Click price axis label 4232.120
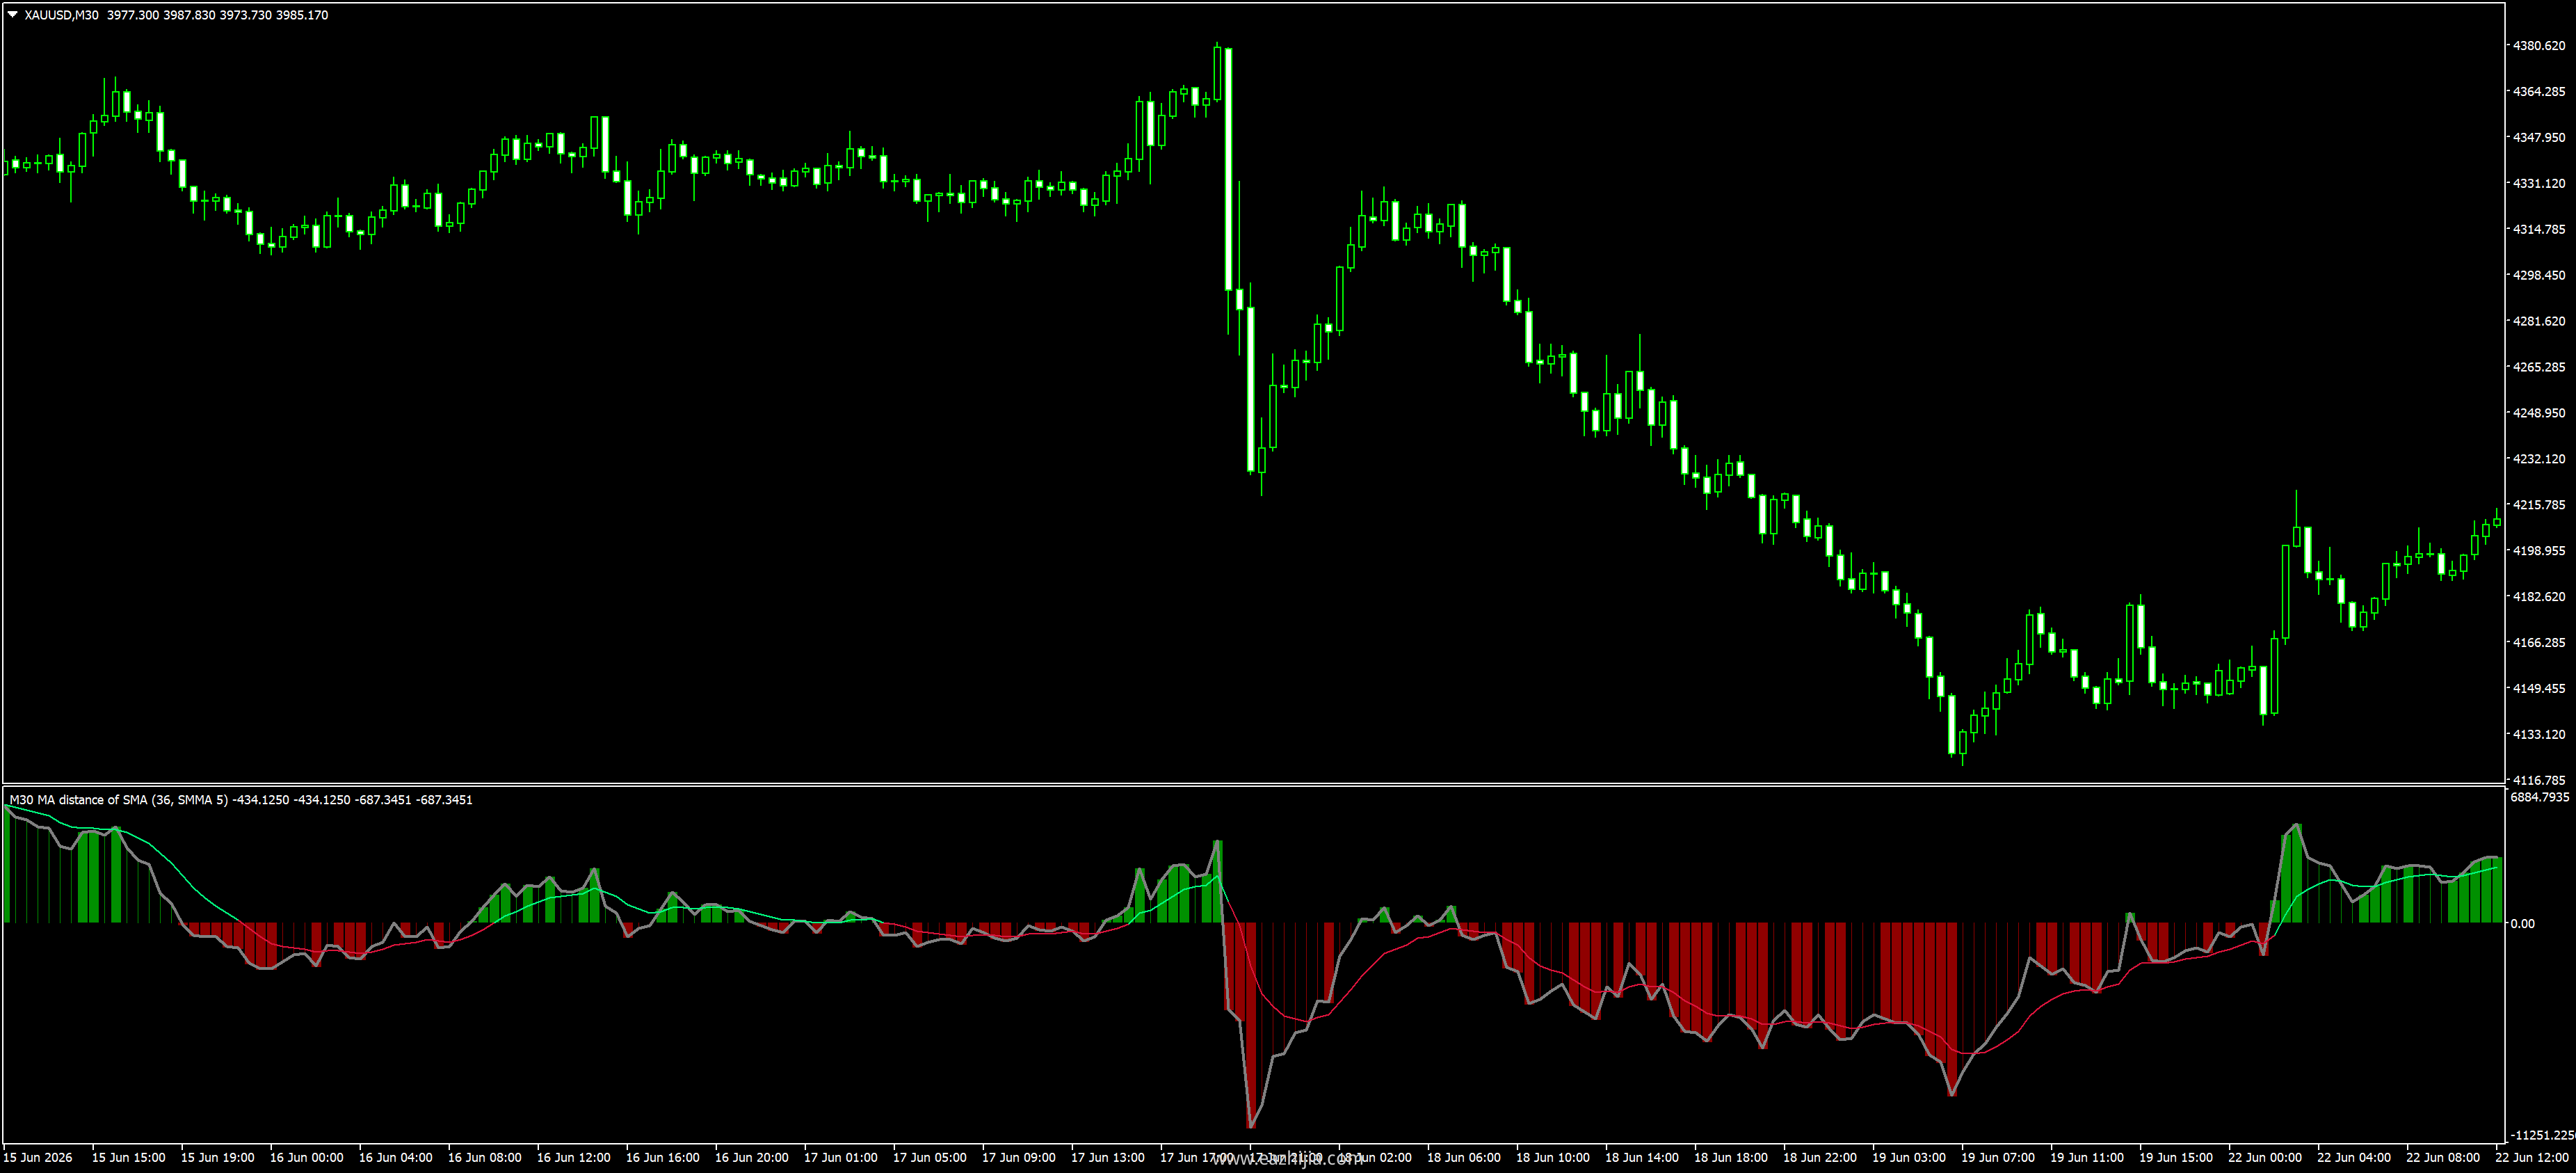The height and width of the screenshot is (1173, 2576). [2539, 460]
